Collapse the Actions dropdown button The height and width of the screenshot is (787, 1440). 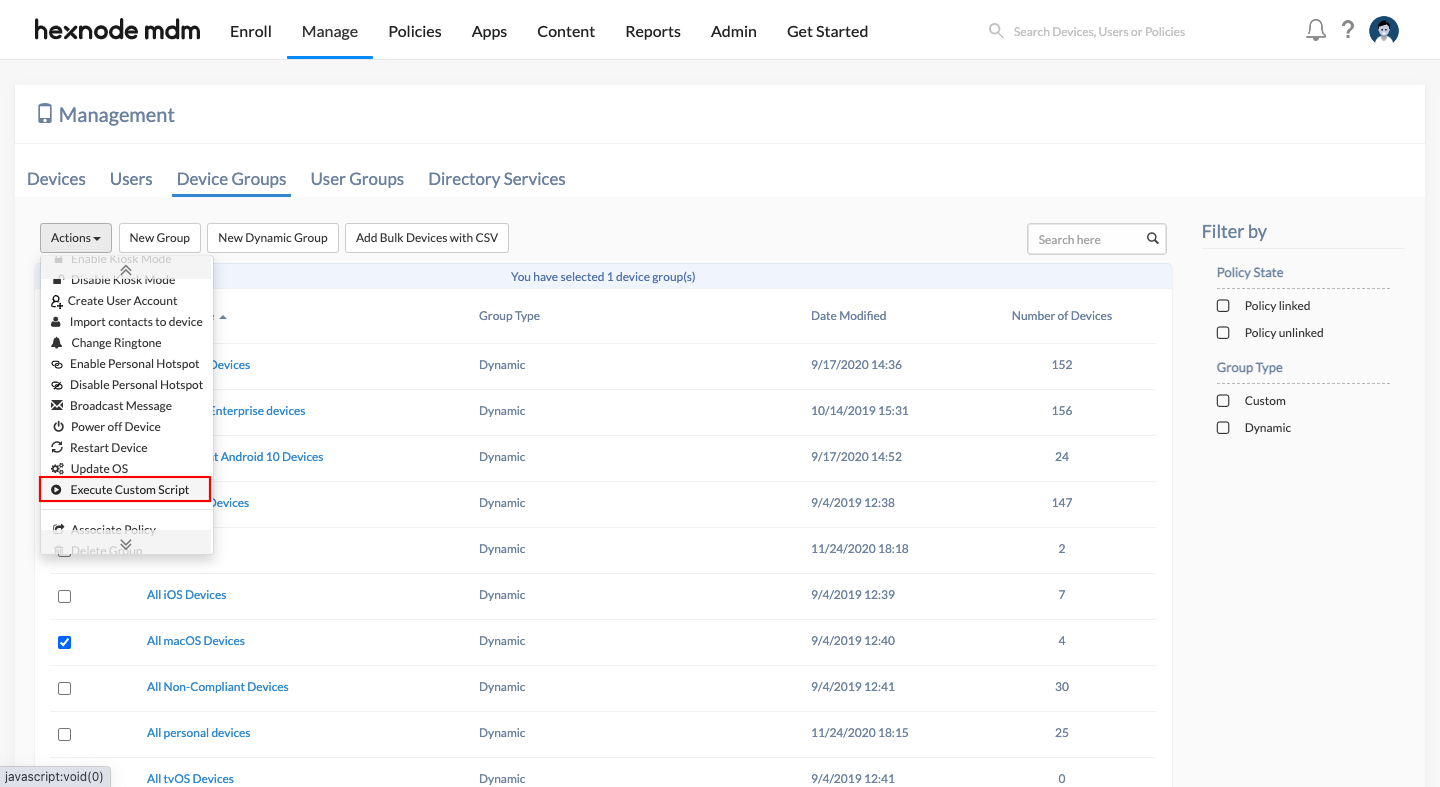tap(76, 238)
